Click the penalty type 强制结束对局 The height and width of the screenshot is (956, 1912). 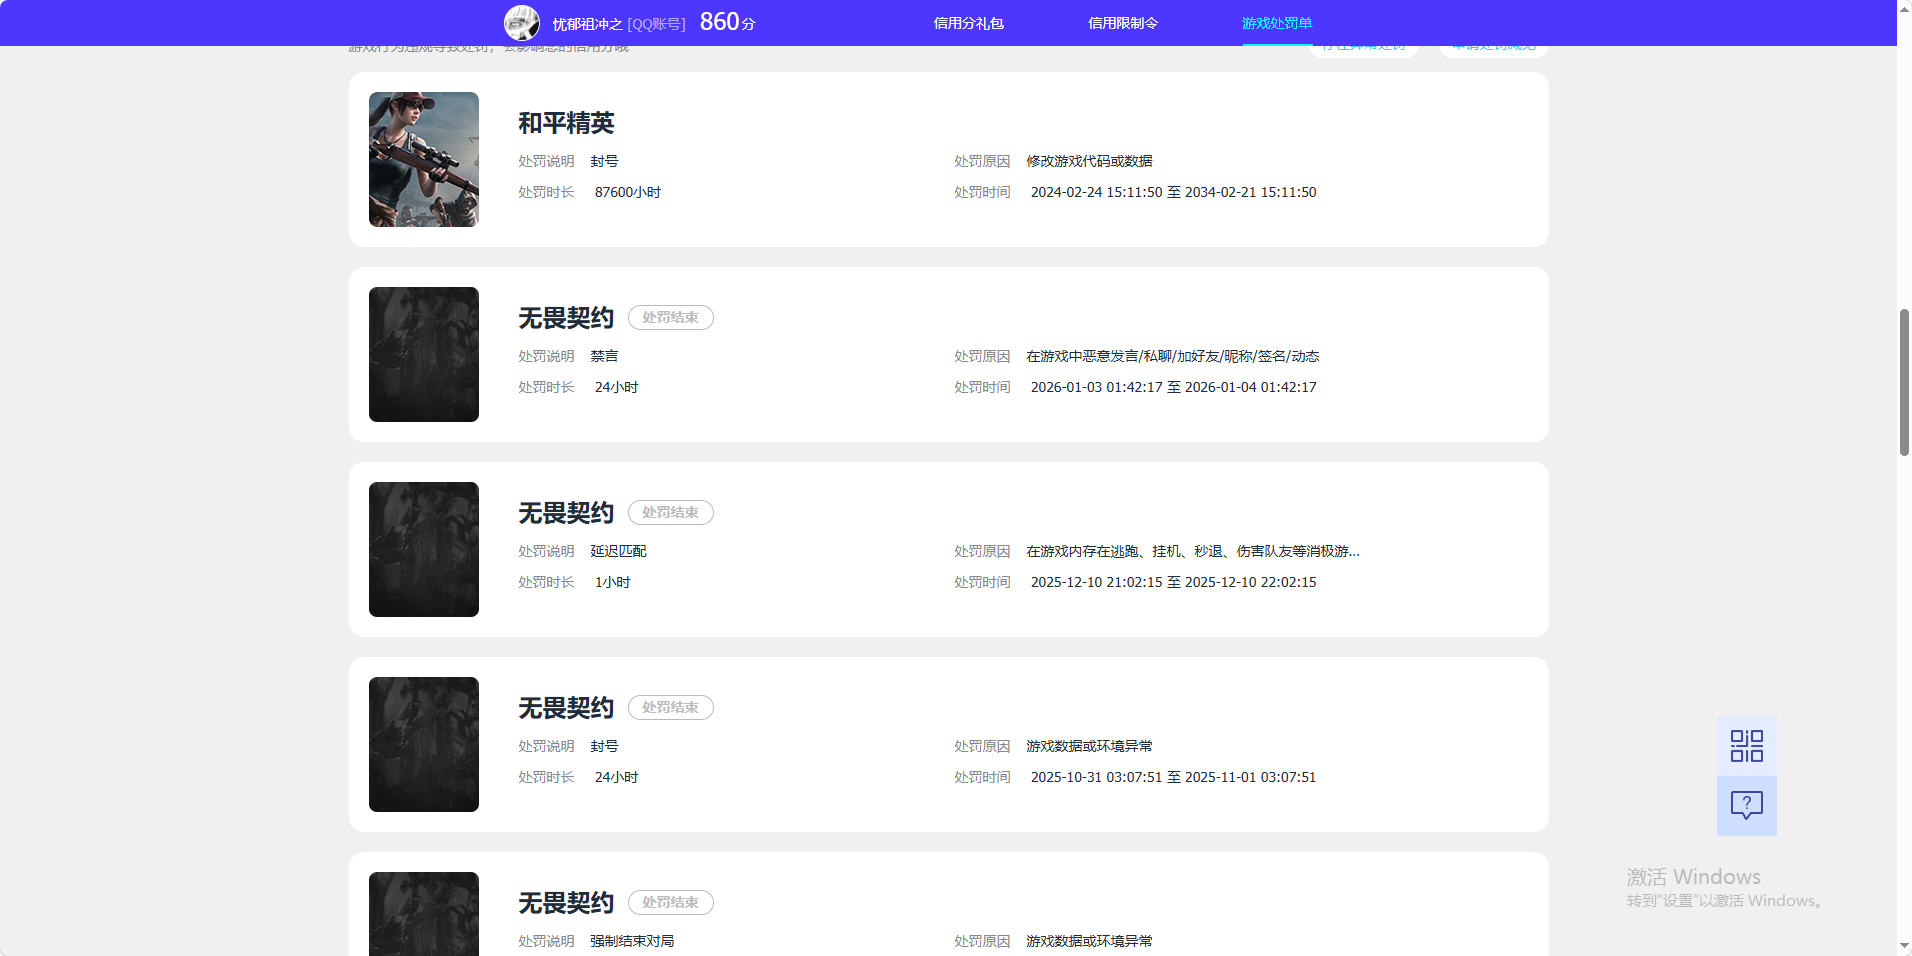coord(632,941)
